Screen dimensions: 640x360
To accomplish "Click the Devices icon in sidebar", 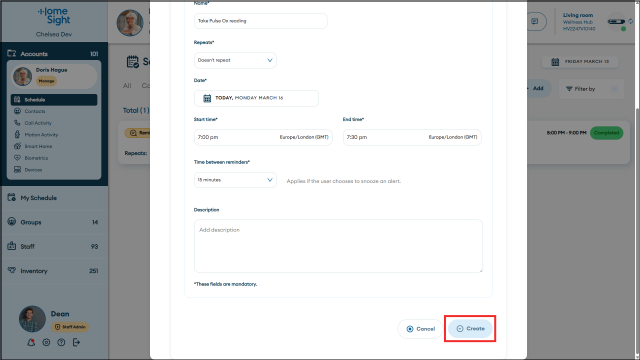I will coord(17,169).
